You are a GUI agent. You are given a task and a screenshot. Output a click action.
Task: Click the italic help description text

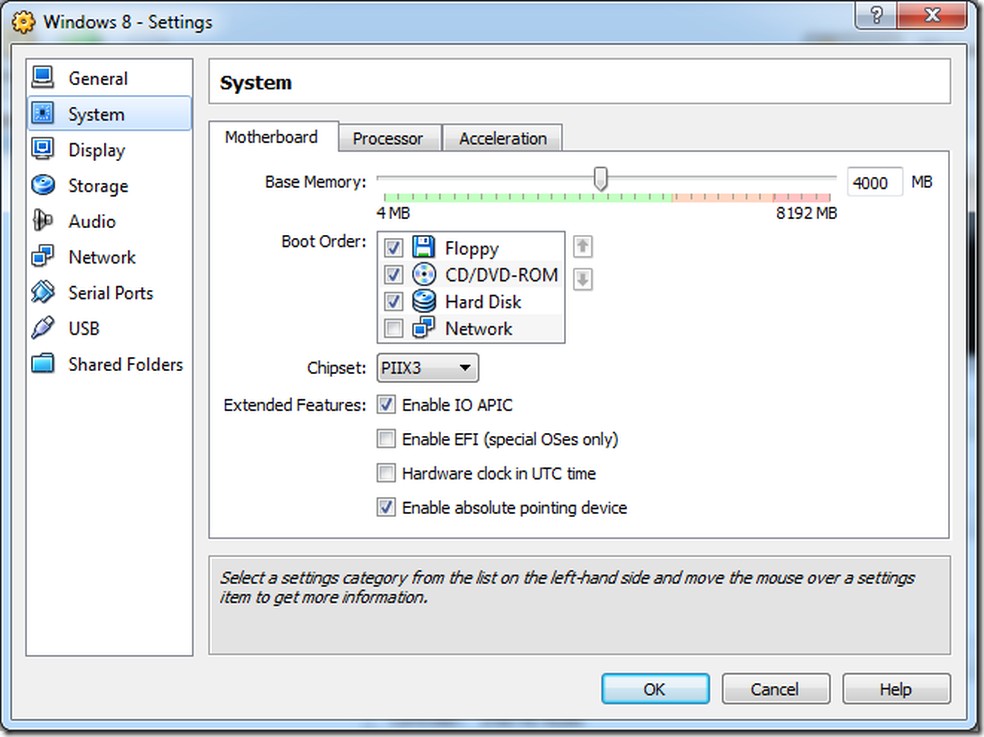click(567, 587)
